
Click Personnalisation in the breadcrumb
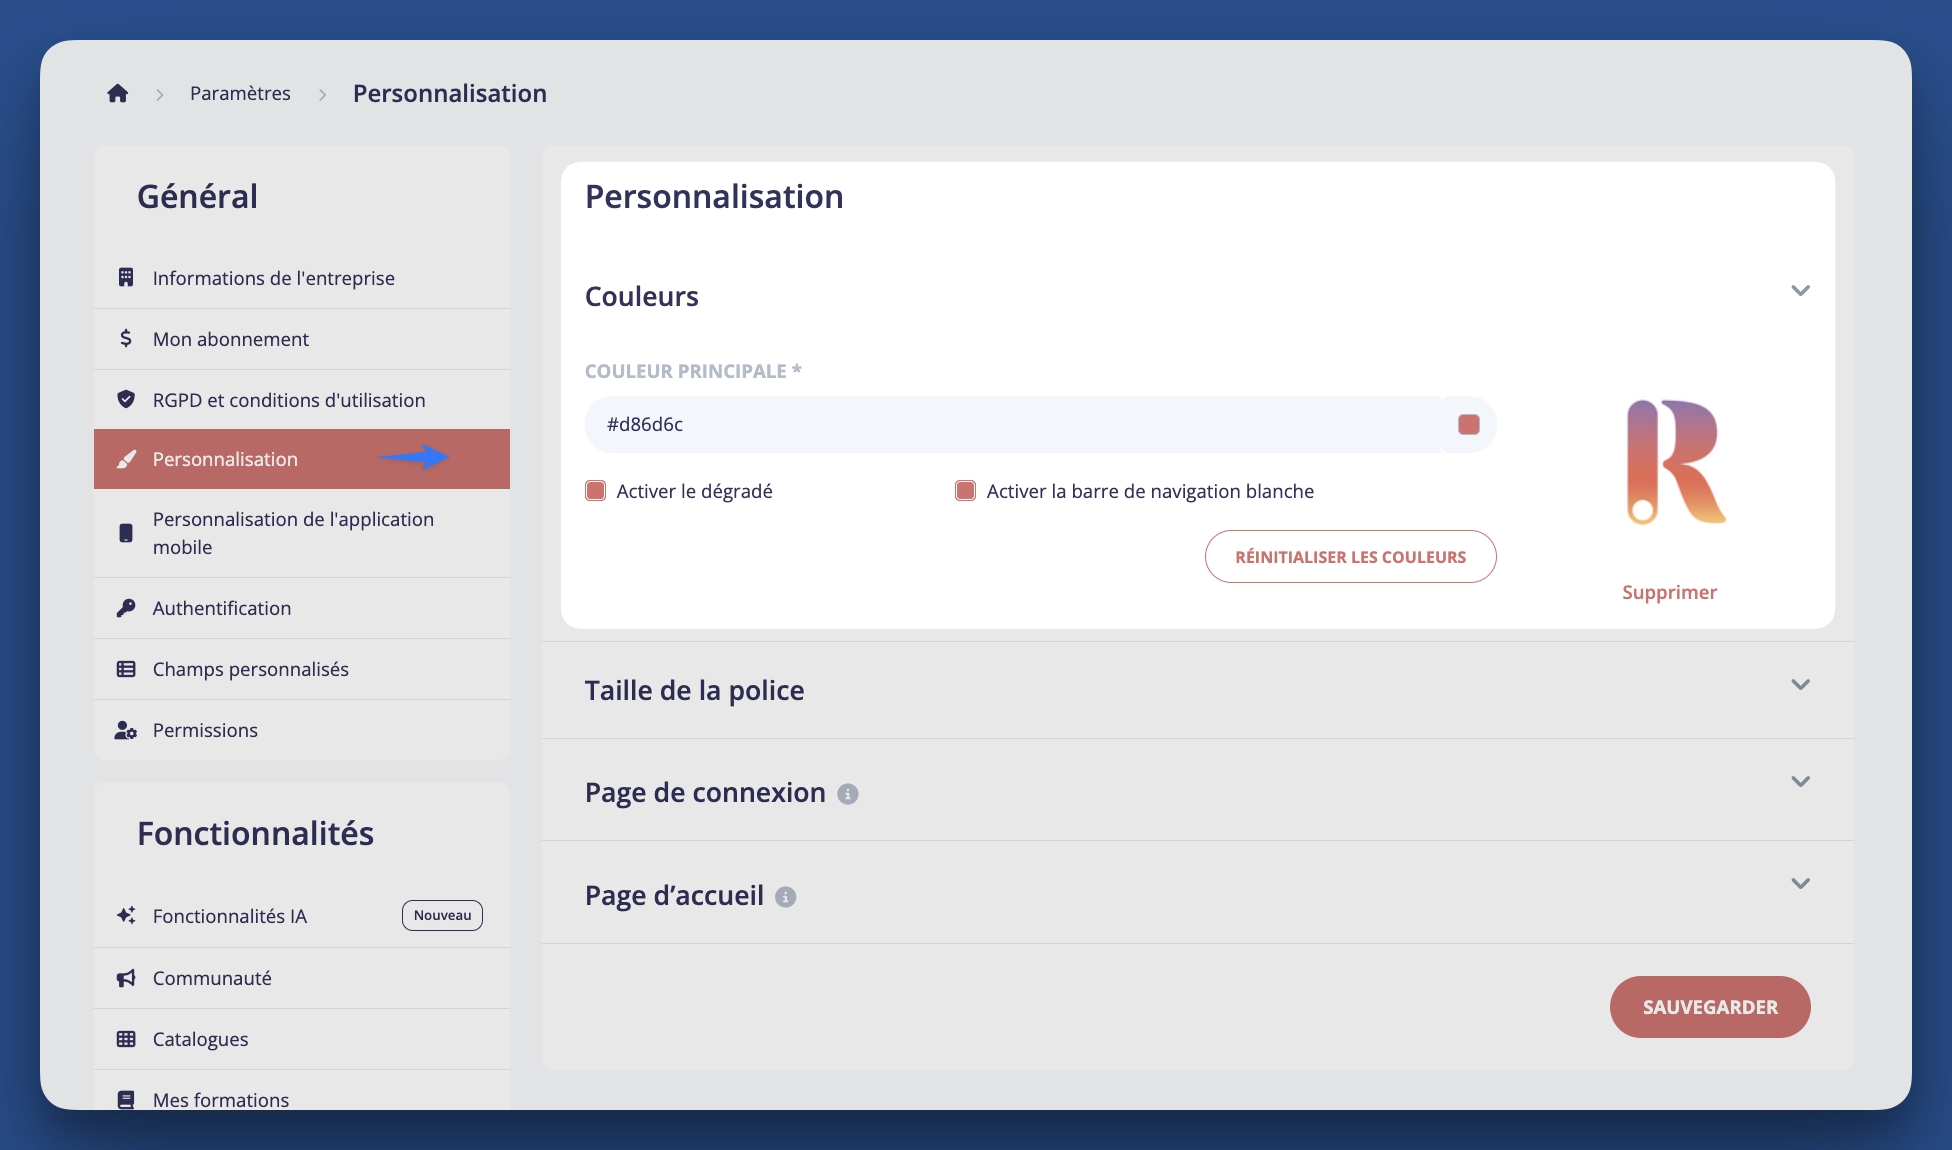[x=450, y=93]
